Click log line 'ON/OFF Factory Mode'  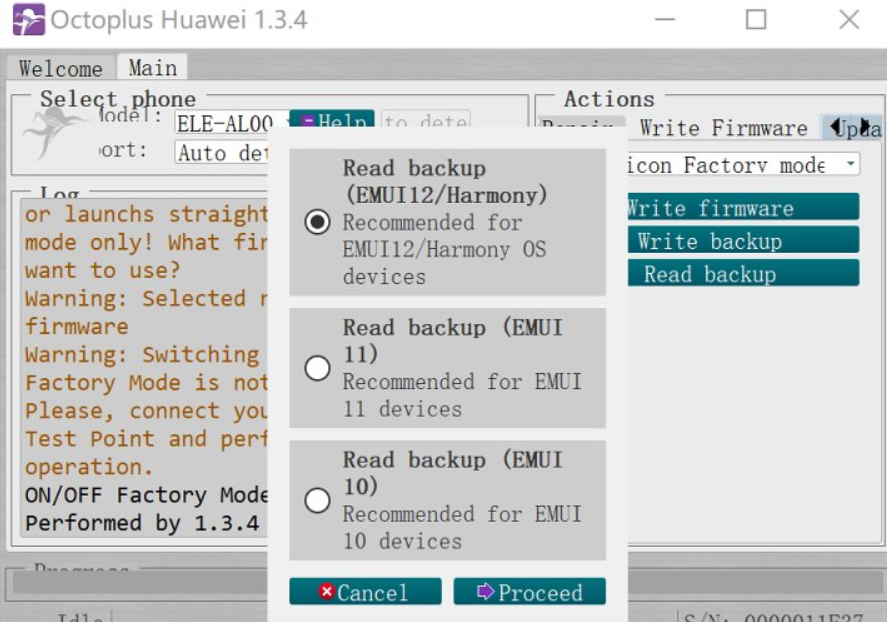pos(146,495)
